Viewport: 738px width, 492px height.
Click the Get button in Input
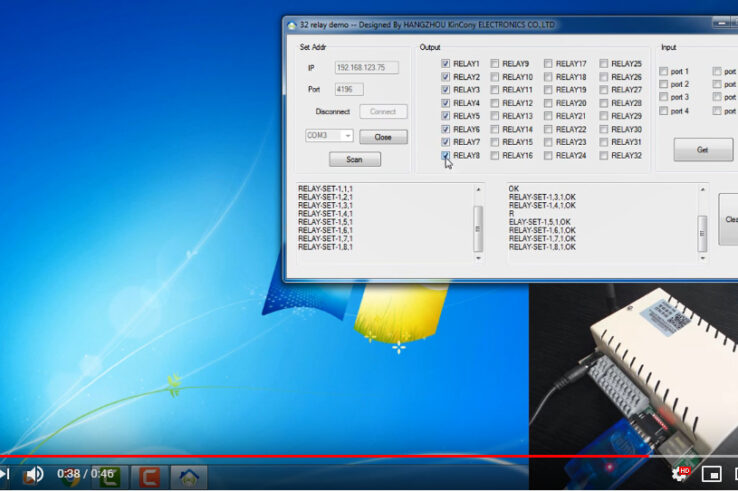pyautogui.click(x=702, y=149)
